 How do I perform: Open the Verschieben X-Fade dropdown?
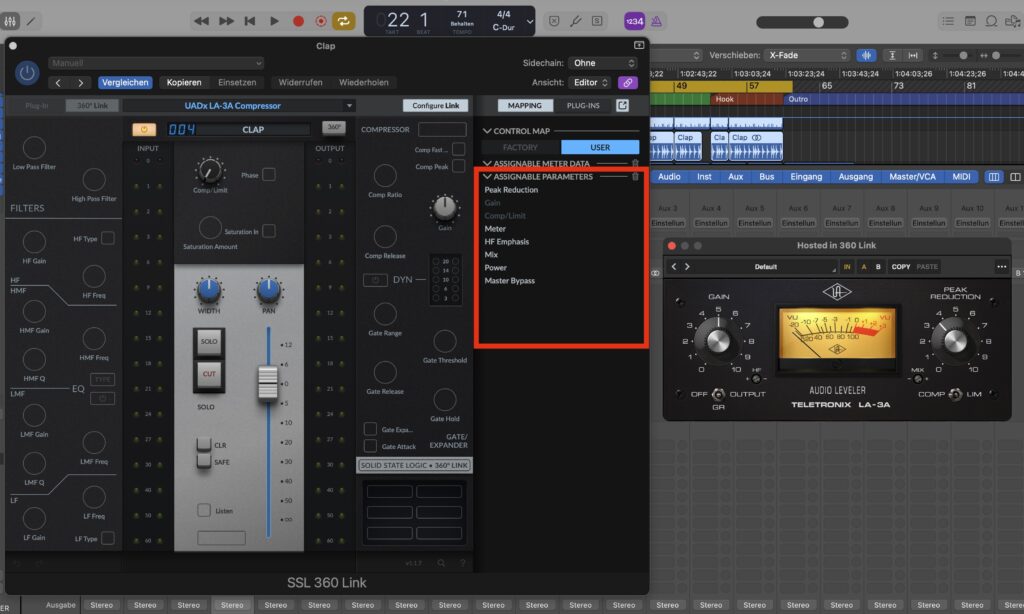[808, 56]
